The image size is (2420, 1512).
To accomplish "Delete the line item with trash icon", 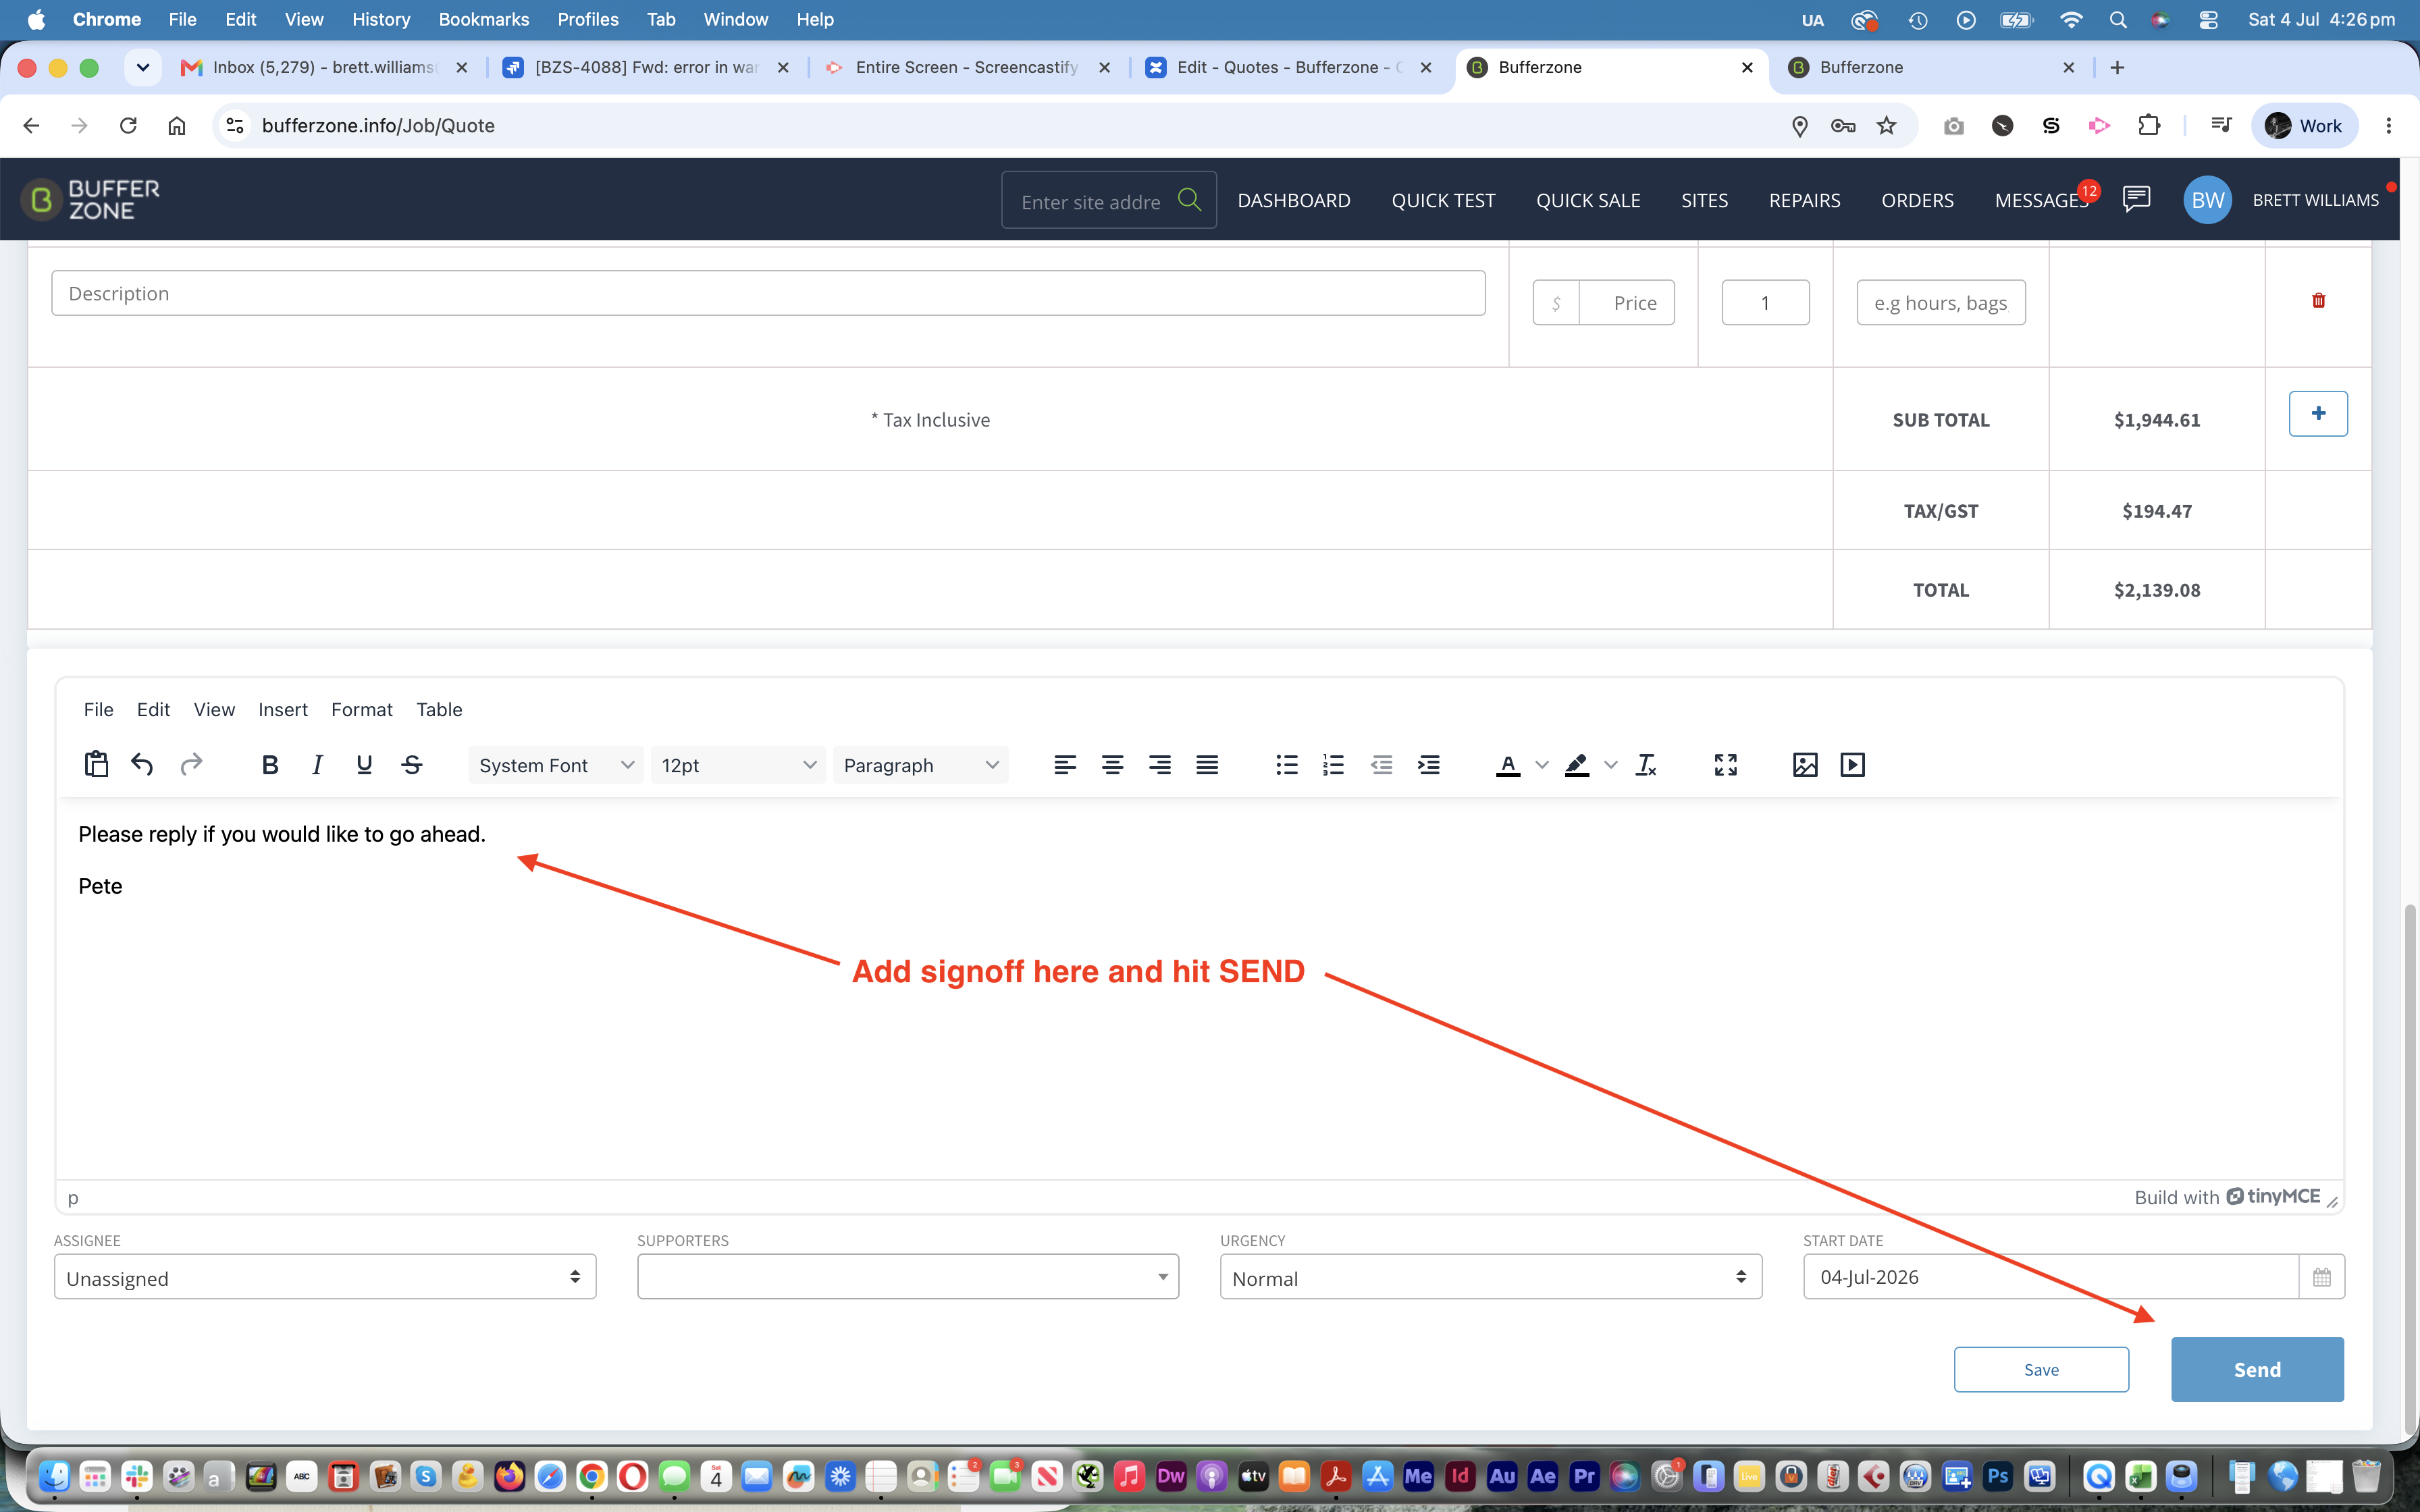I will click(2318, 300).
